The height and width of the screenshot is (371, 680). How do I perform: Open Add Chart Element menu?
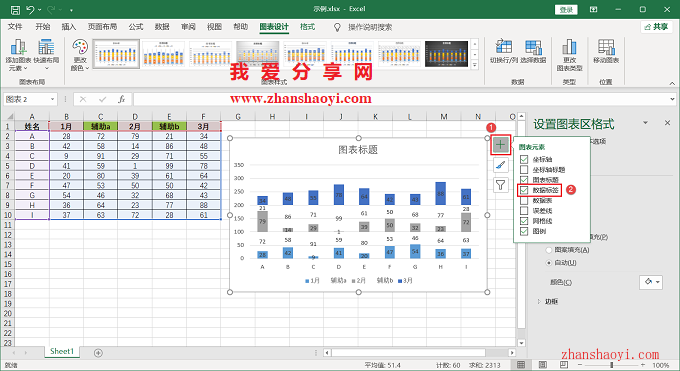(18, 55)
